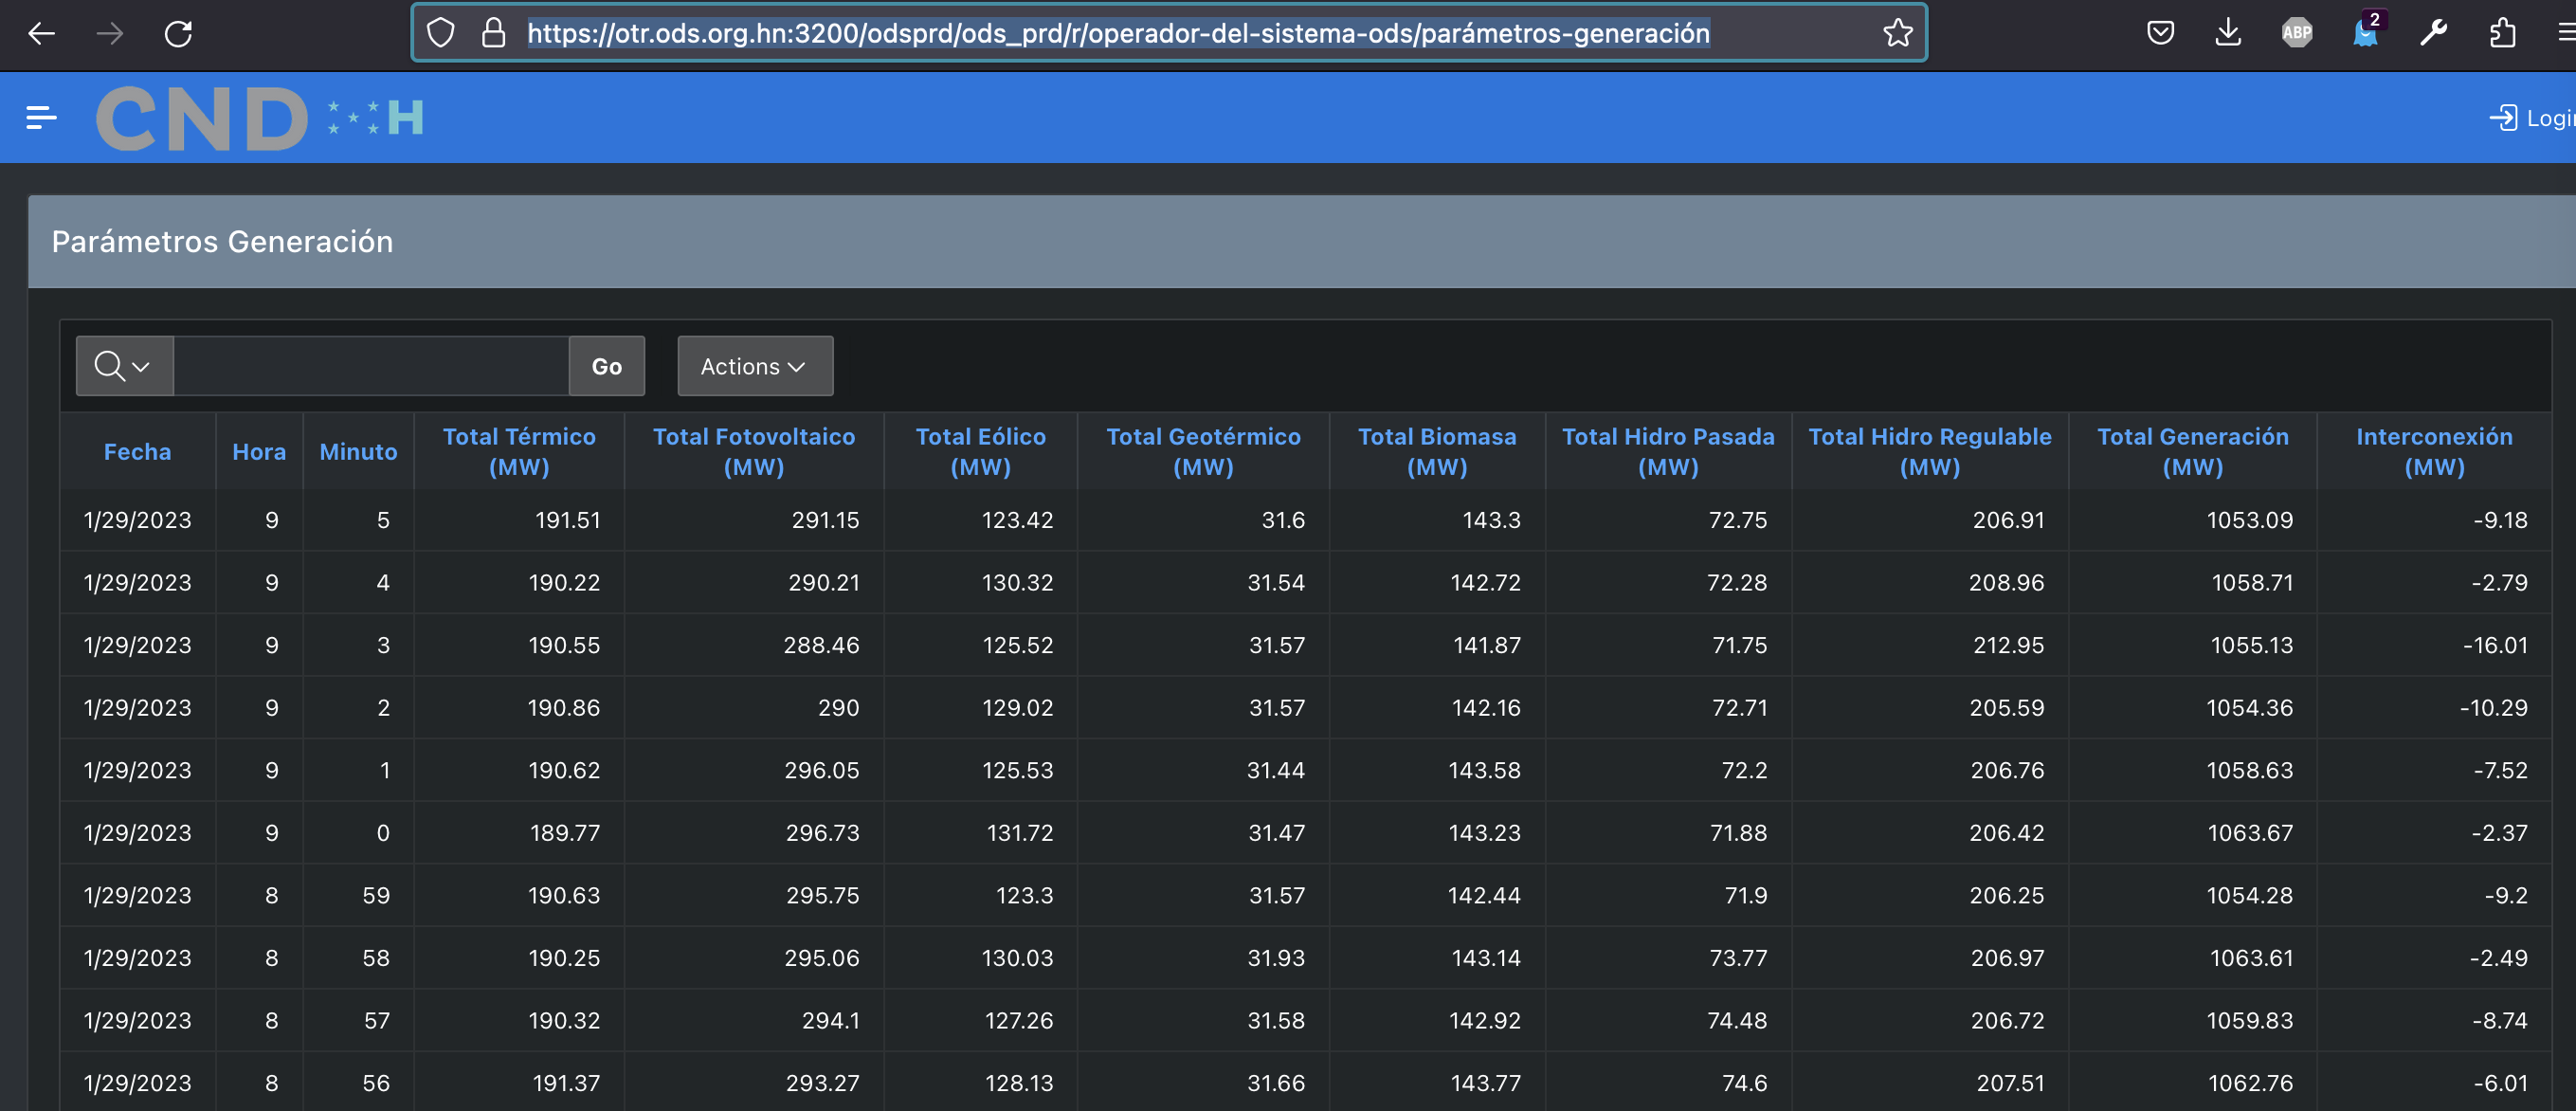Open the browser downloads icon
The width and height of the screenshot is (2576, 1111).
coord(2228,33)
